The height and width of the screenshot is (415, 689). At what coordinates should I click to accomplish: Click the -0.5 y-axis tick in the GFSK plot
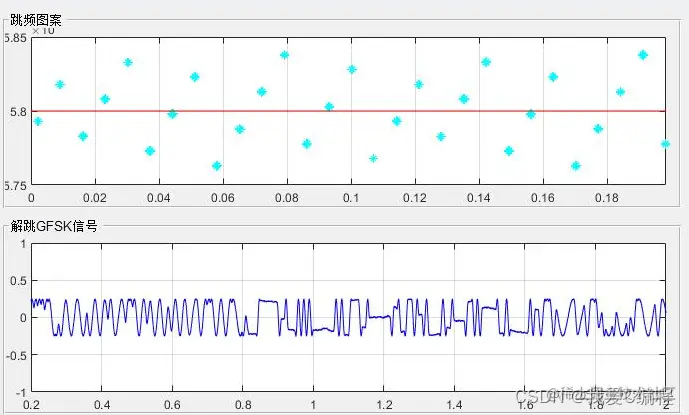[x=17, y=355]
